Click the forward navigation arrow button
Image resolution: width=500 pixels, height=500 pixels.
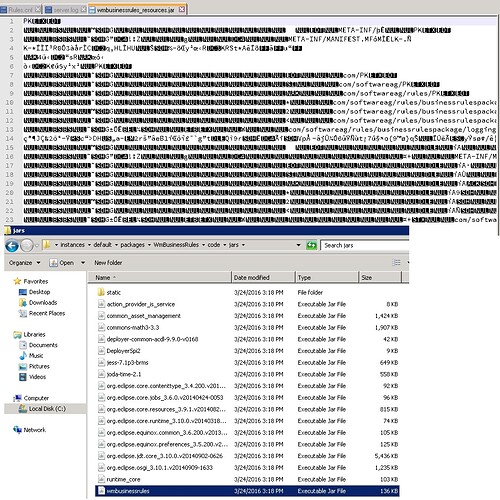(27, 246)
